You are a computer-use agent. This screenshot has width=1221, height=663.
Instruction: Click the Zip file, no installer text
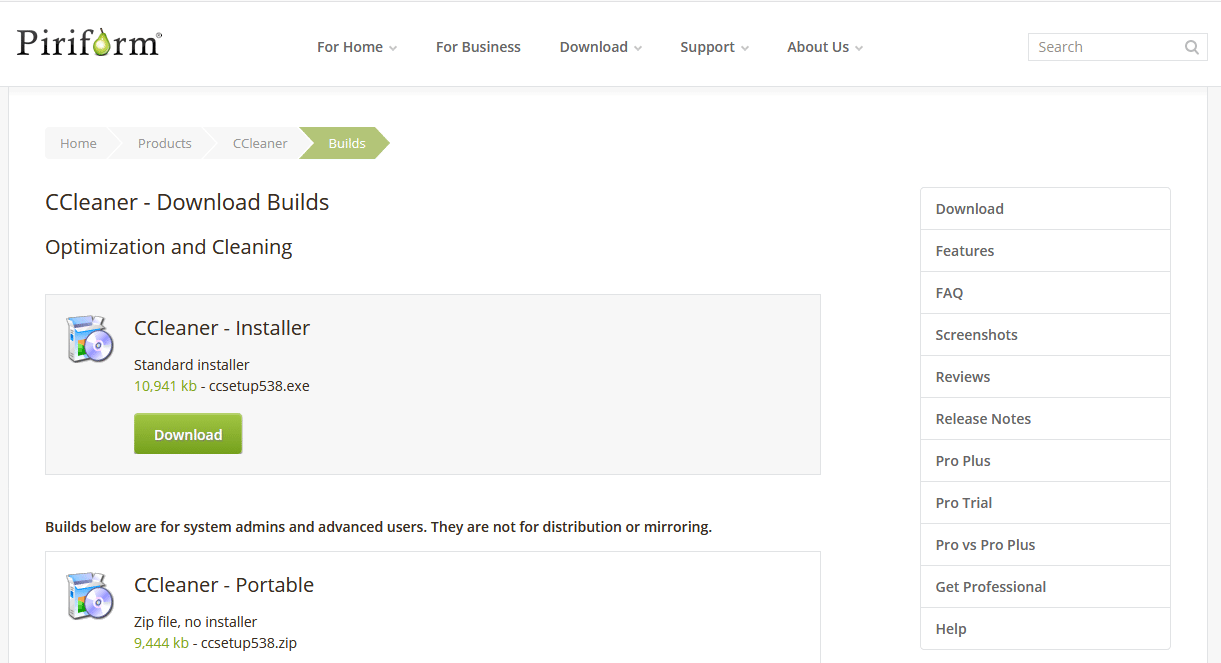pyautogui.click(x=196, y=622)
